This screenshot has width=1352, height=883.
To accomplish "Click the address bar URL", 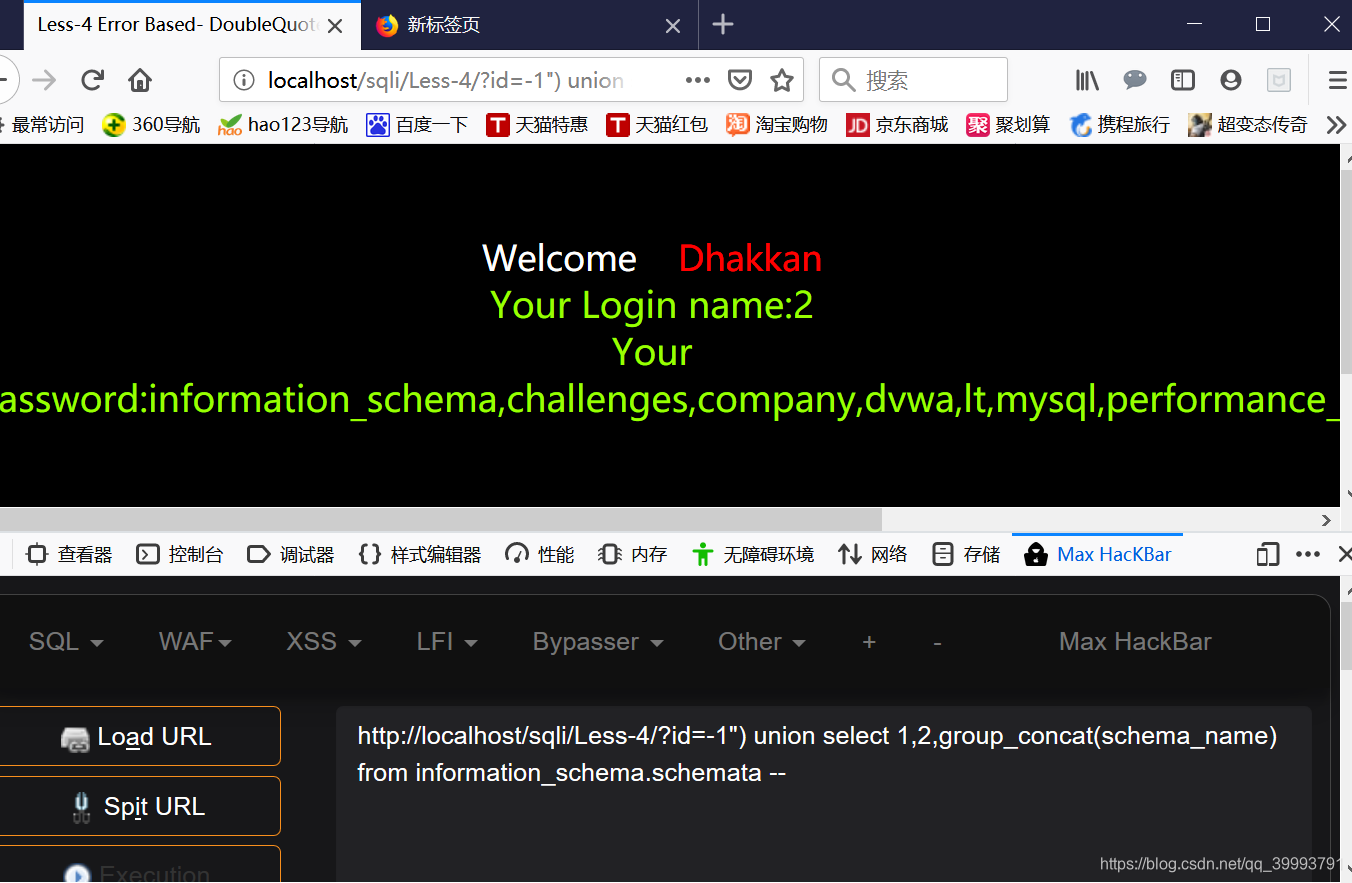I will (446, 80).
